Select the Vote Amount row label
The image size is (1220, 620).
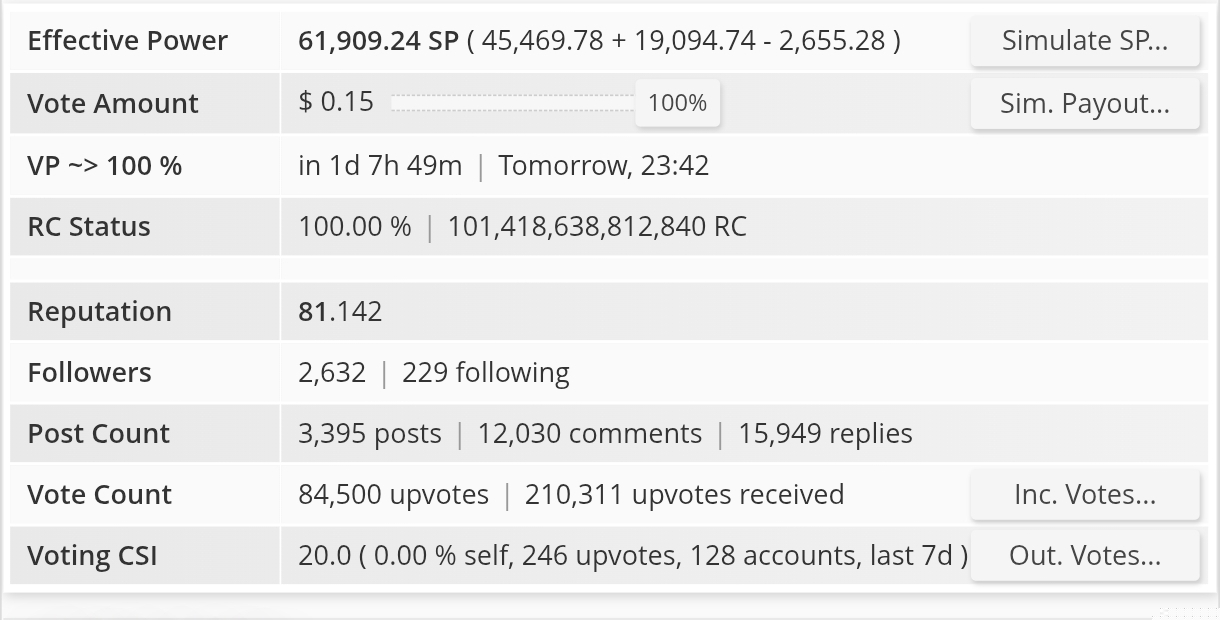tap(113, 104)
